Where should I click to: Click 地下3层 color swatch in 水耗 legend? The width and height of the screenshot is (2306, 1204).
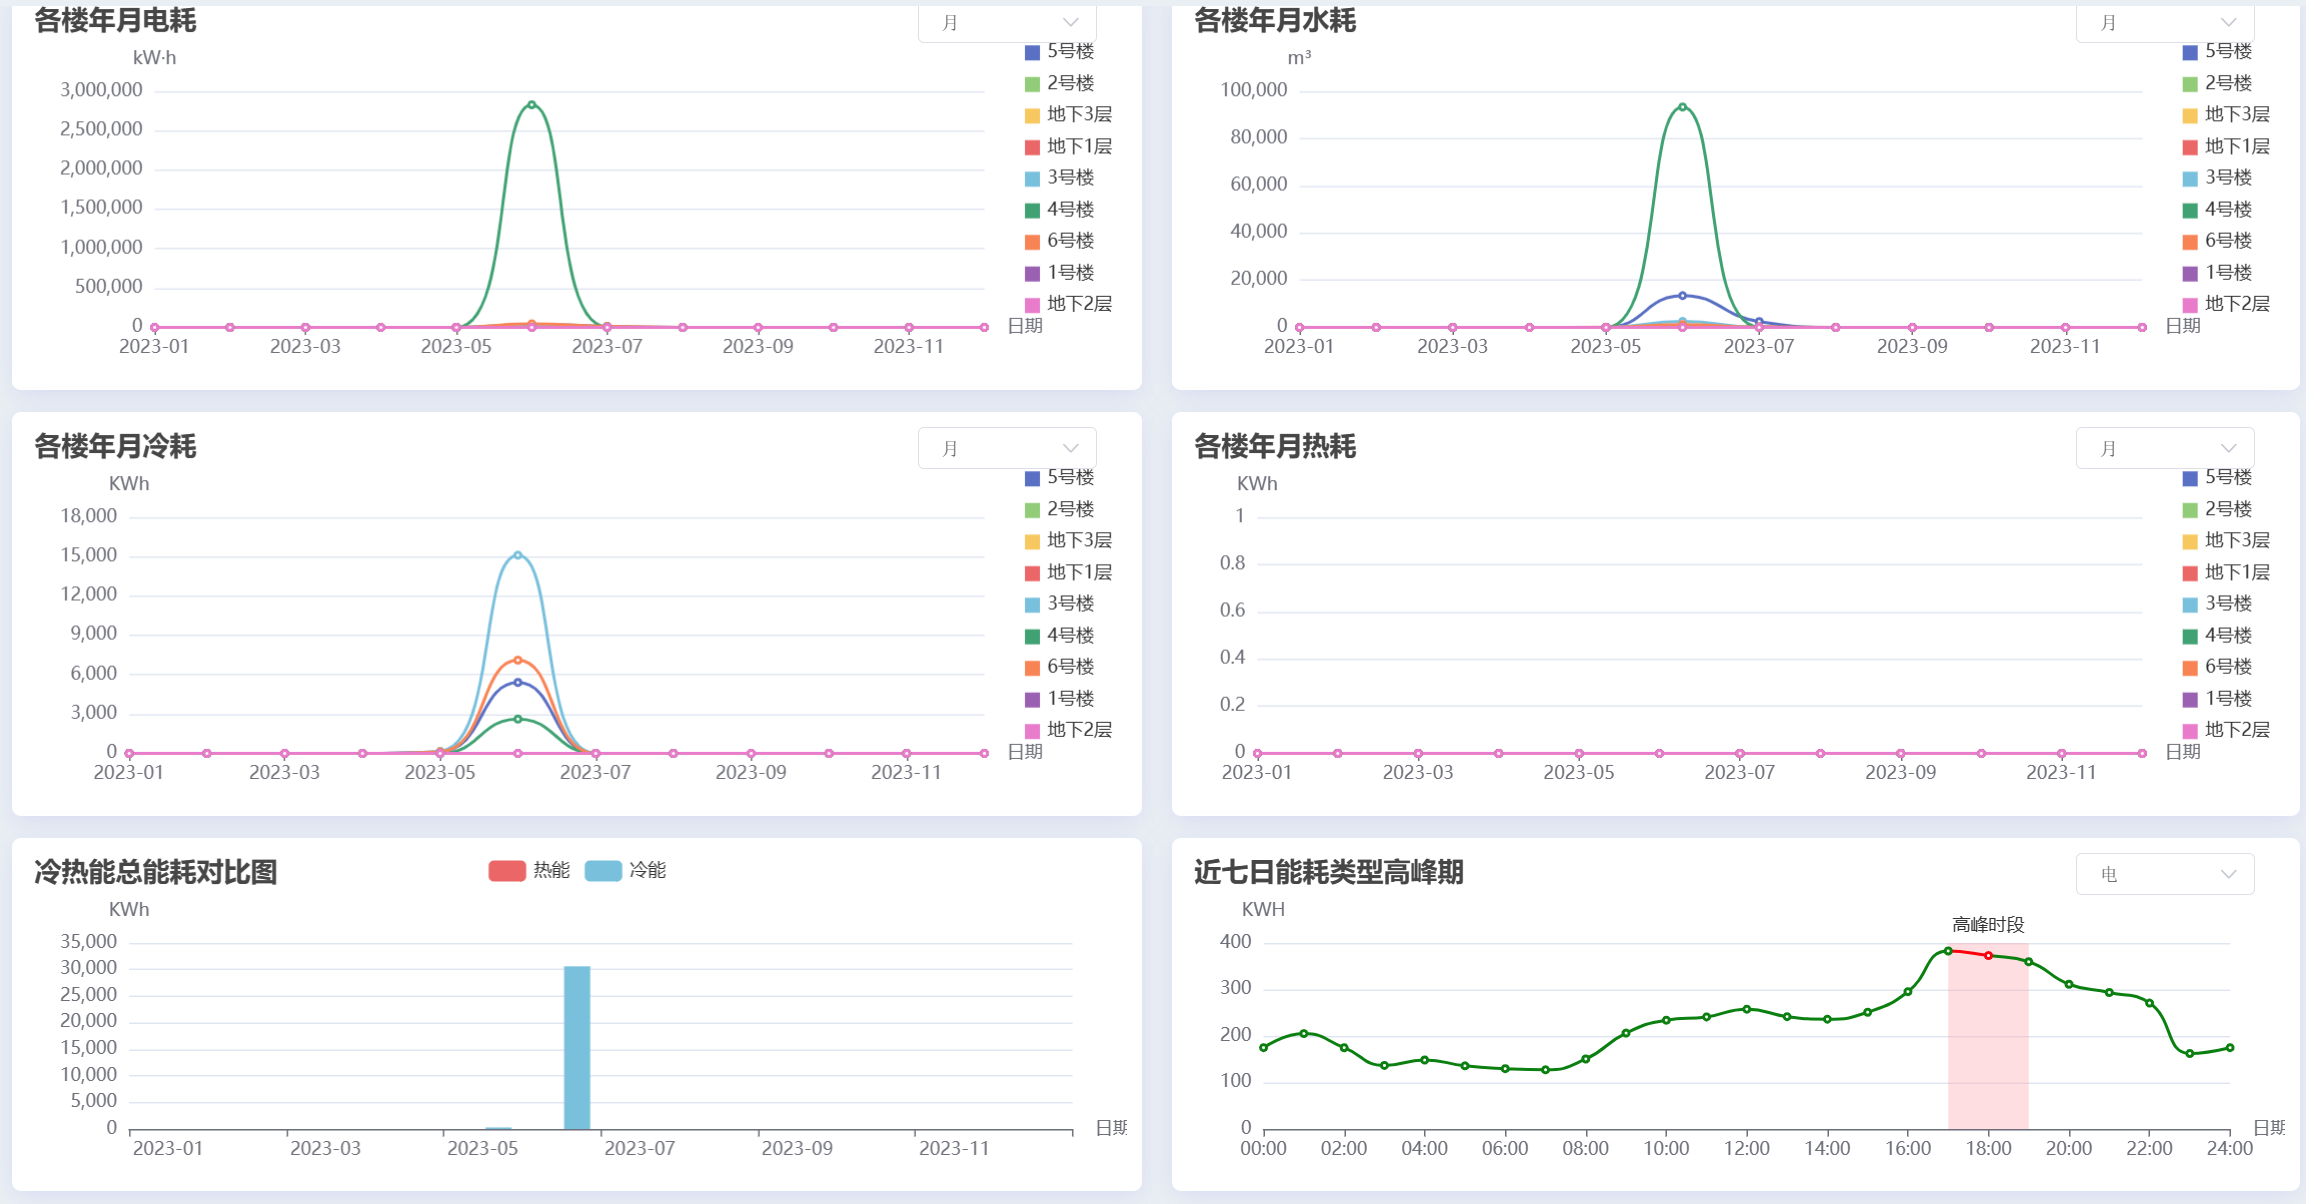click(2190, 116)
